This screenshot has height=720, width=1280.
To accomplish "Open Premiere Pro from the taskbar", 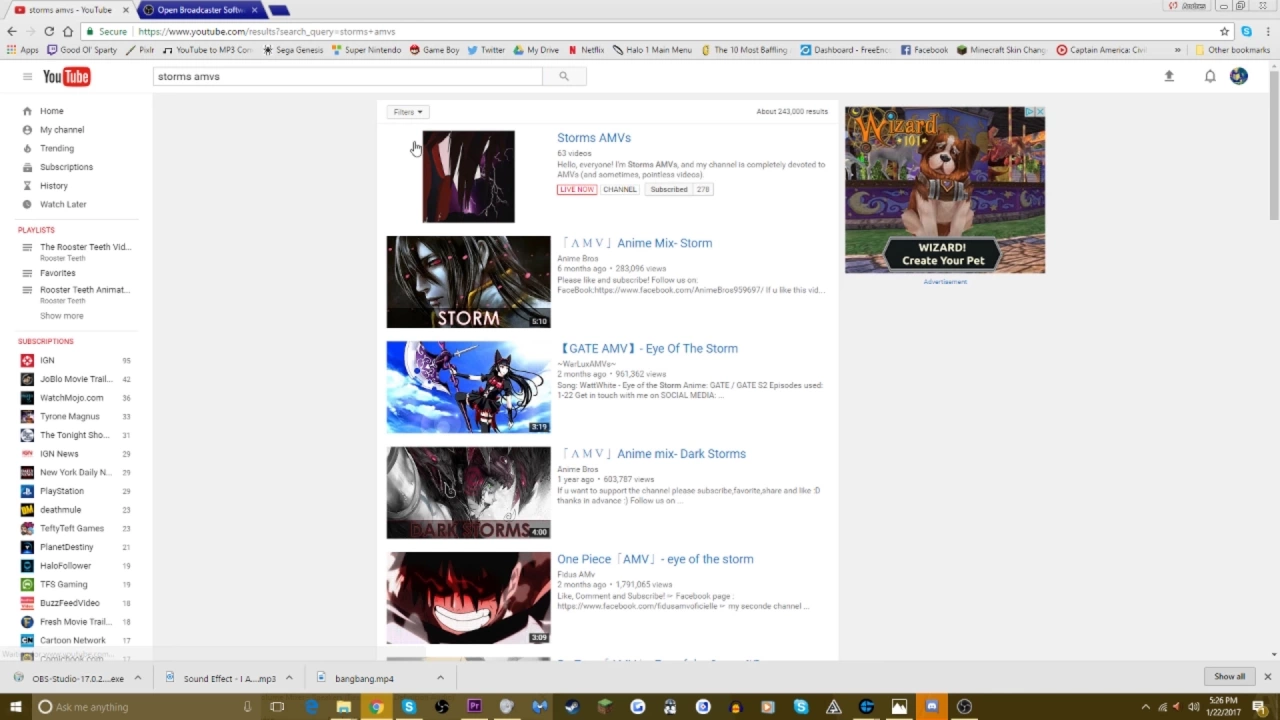I will coord(474,707).
